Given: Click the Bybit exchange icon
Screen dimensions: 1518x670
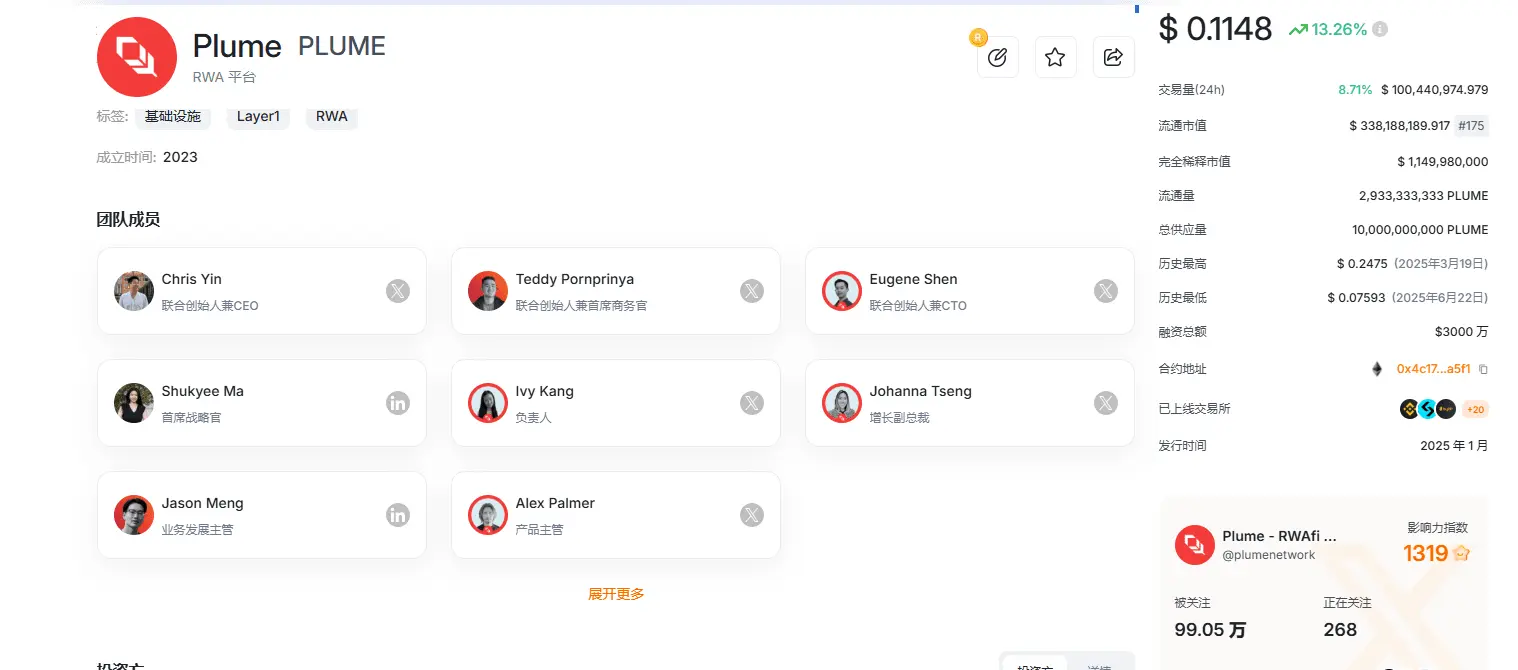Looking at the screenshot, I should 1445,409.
